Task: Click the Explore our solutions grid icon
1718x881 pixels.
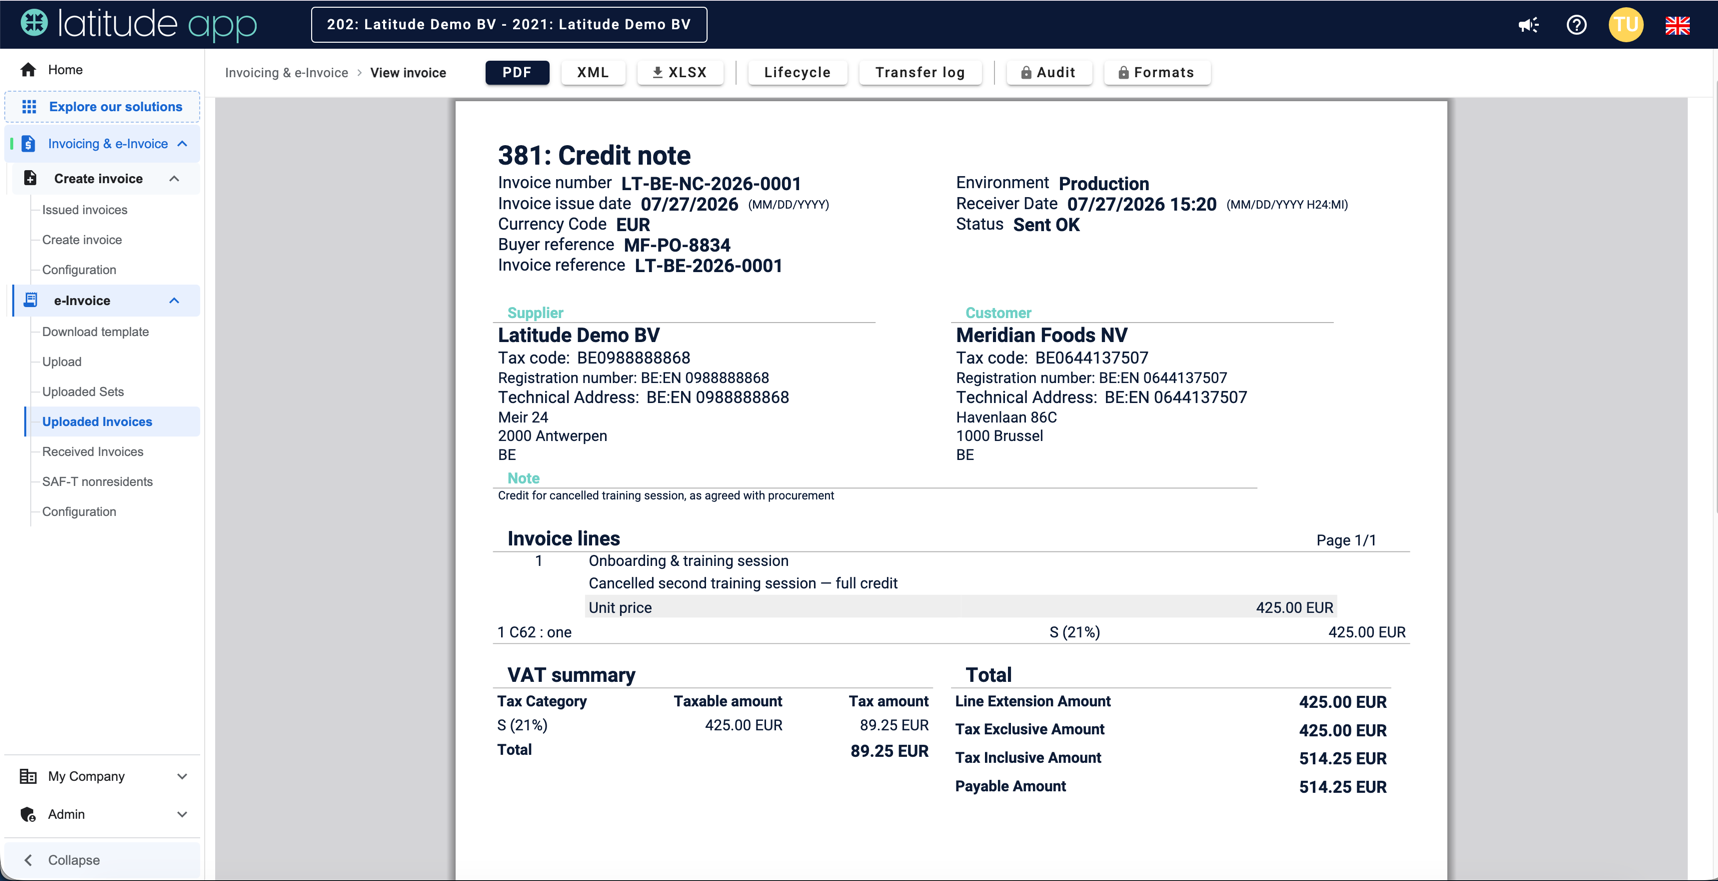Action: (x=29, y=107)
